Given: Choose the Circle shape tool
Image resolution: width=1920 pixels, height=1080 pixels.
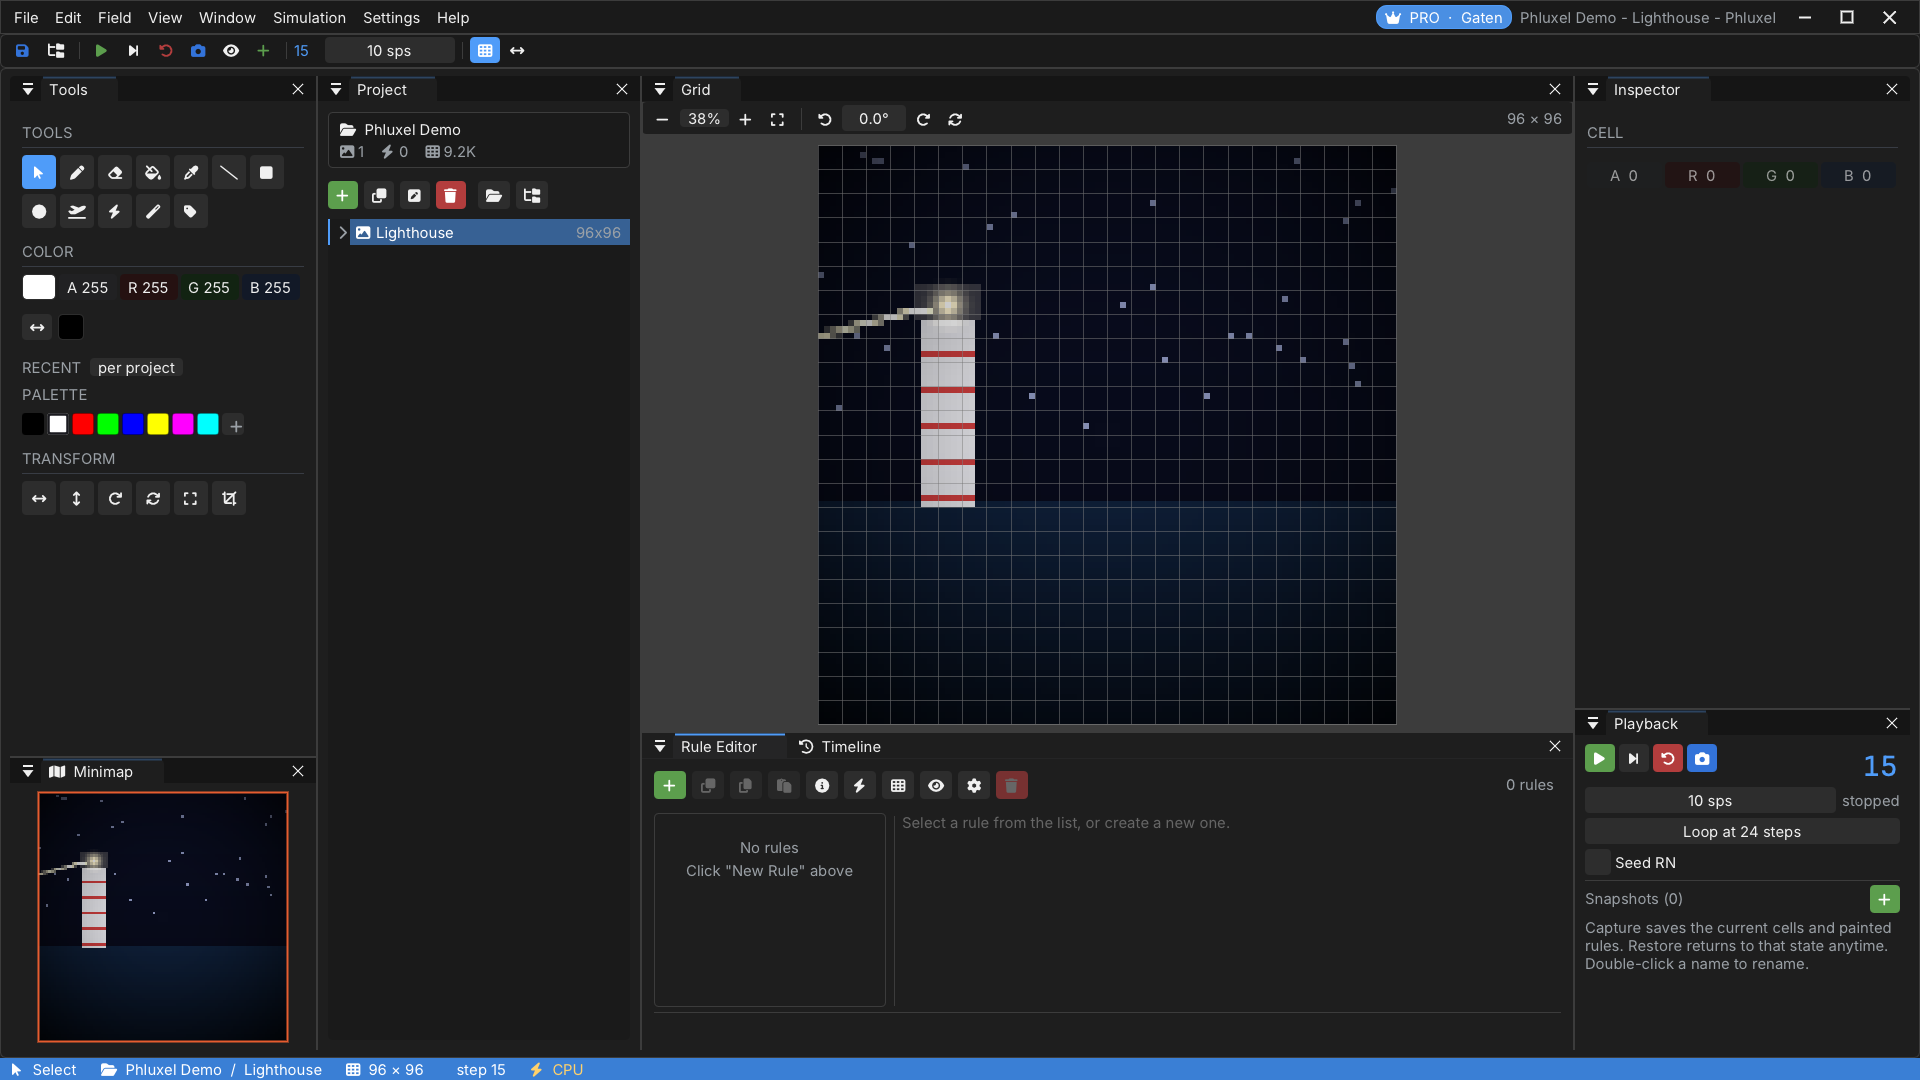Looking at the screenshot, I should [39, 212].
